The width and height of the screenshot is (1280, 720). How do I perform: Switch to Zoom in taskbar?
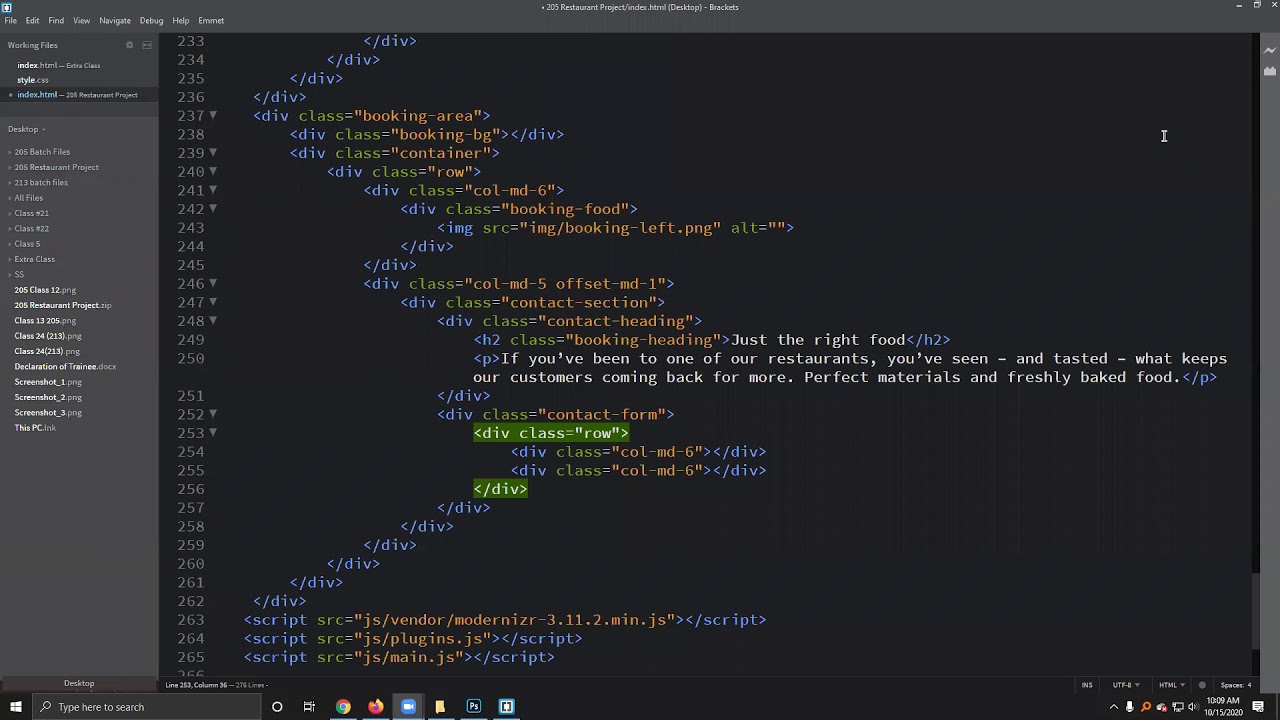point(408,707)
